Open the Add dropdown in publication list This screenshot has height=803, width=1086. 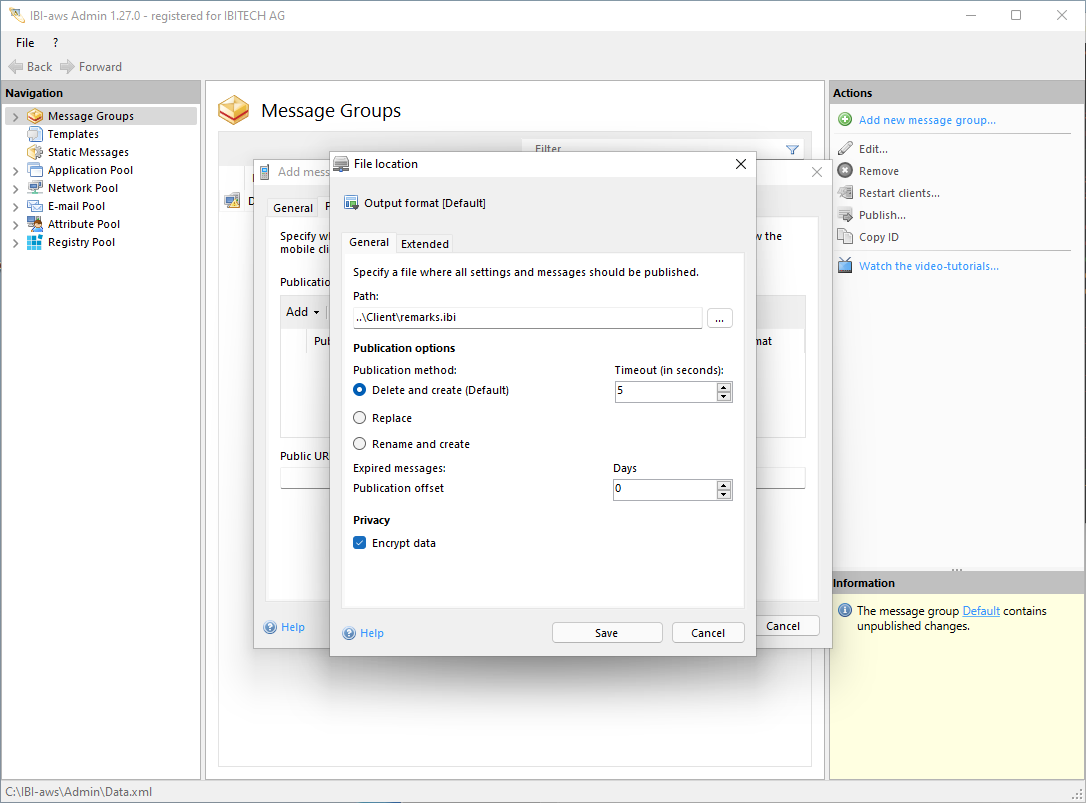coord(302,312)
